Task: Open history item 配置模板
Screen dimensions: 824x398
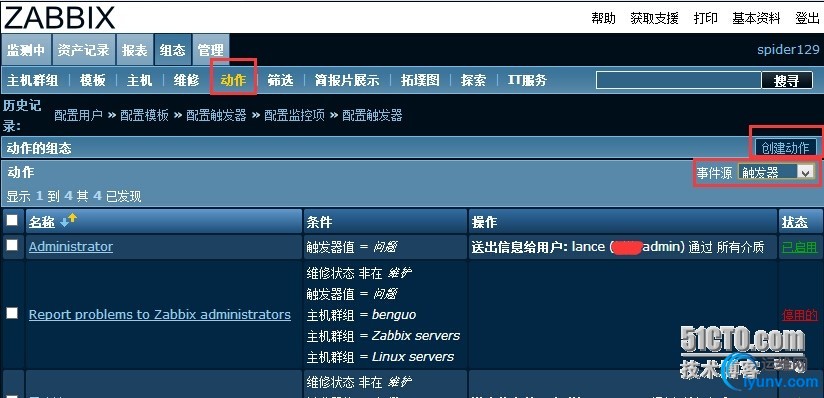Action: (145, 115)
